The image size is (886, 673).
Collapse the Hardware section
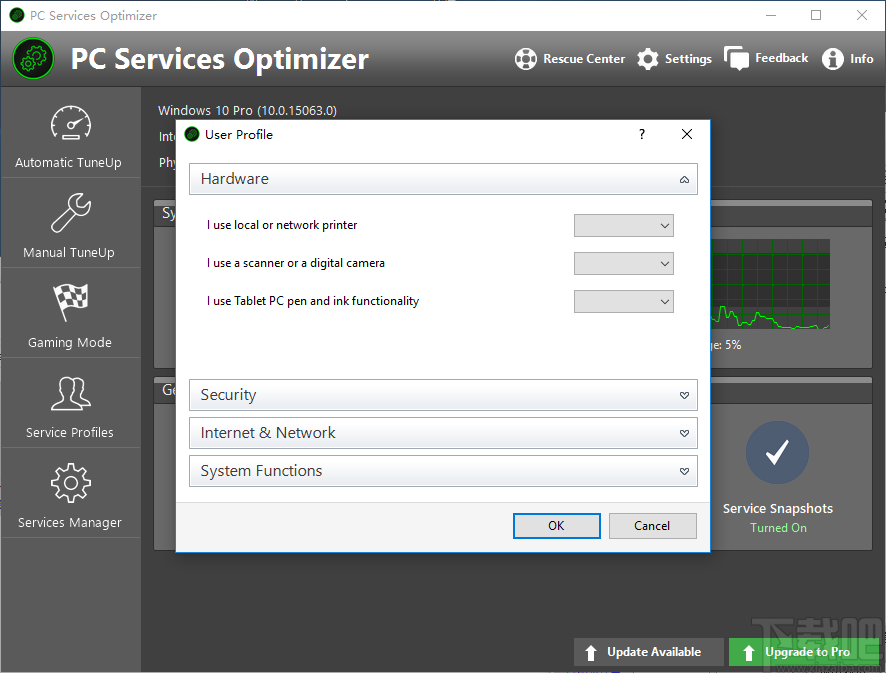coord(684,179)
